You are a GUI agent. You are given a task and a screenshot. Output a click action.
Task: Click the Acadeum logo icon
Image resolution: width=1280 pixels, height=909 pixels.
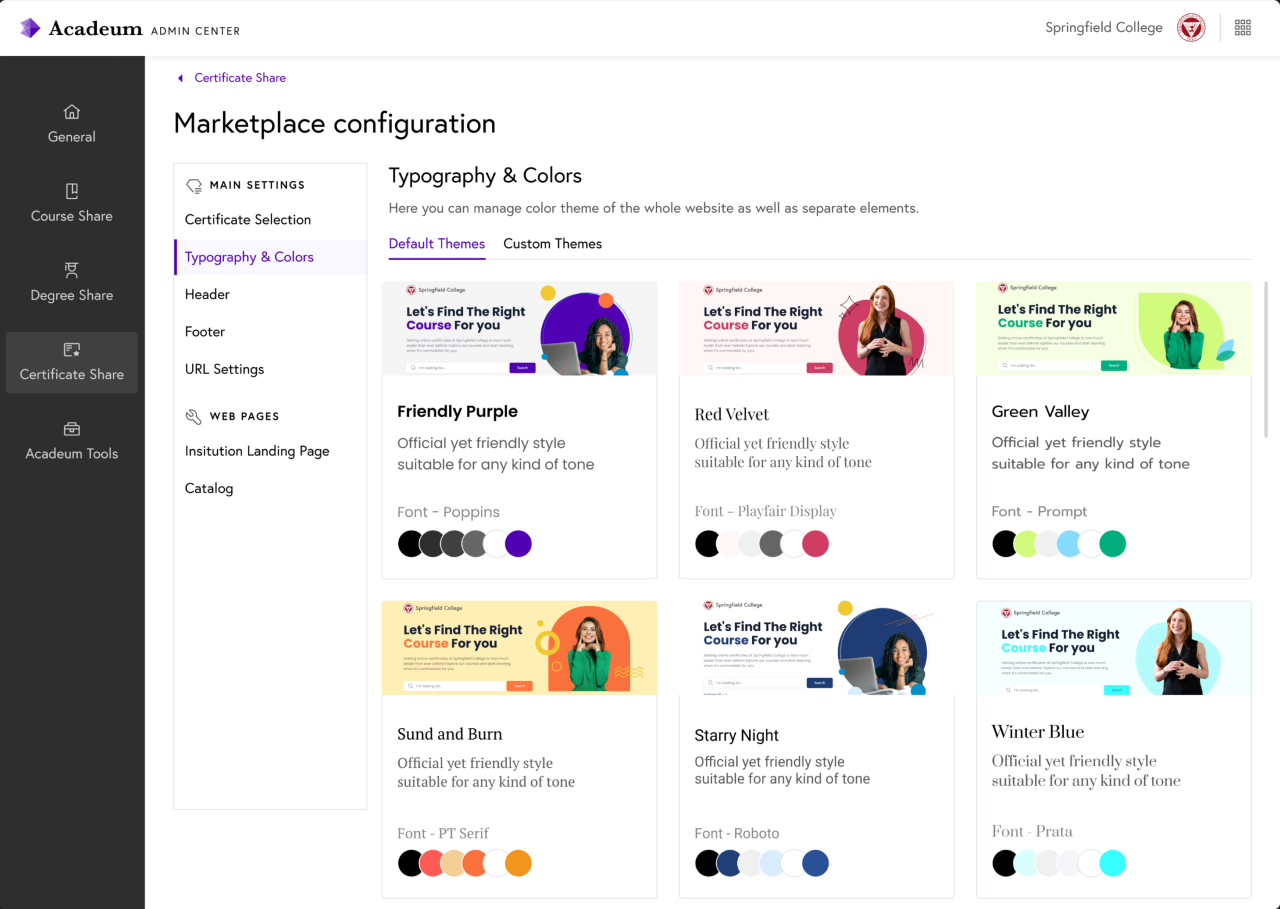(x=30, y=28)
